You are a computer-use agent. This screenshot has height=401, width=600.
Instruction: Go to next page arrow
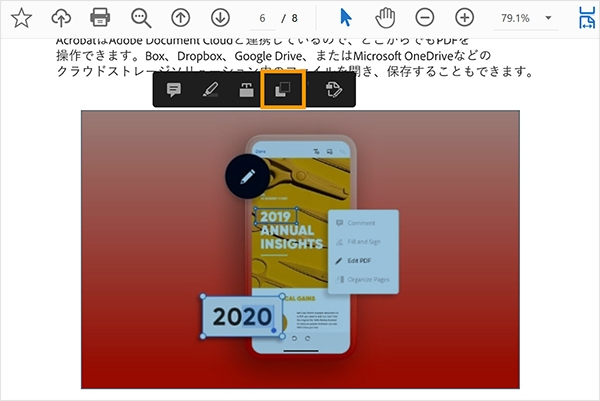coord(220,18)
